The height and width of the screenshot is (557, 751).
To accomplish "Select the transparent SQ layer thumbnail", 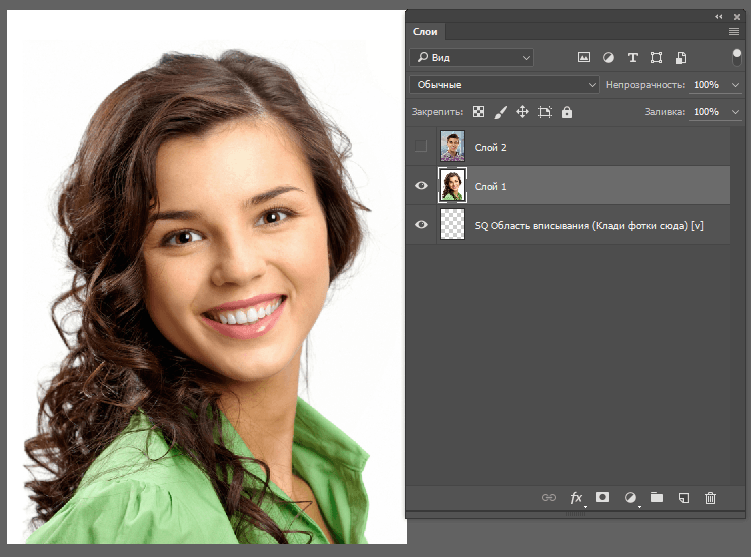I will [x=452, y=224].
